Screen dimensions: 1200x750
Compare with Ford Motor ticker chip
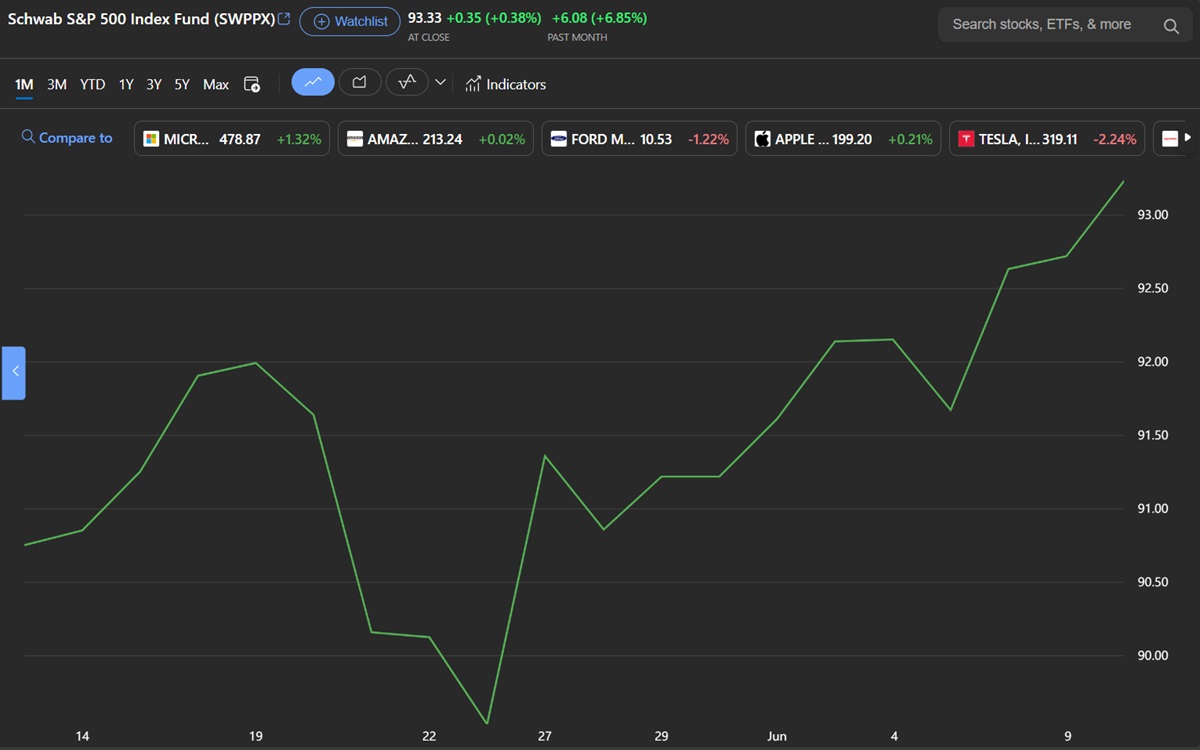click(639, 139)
